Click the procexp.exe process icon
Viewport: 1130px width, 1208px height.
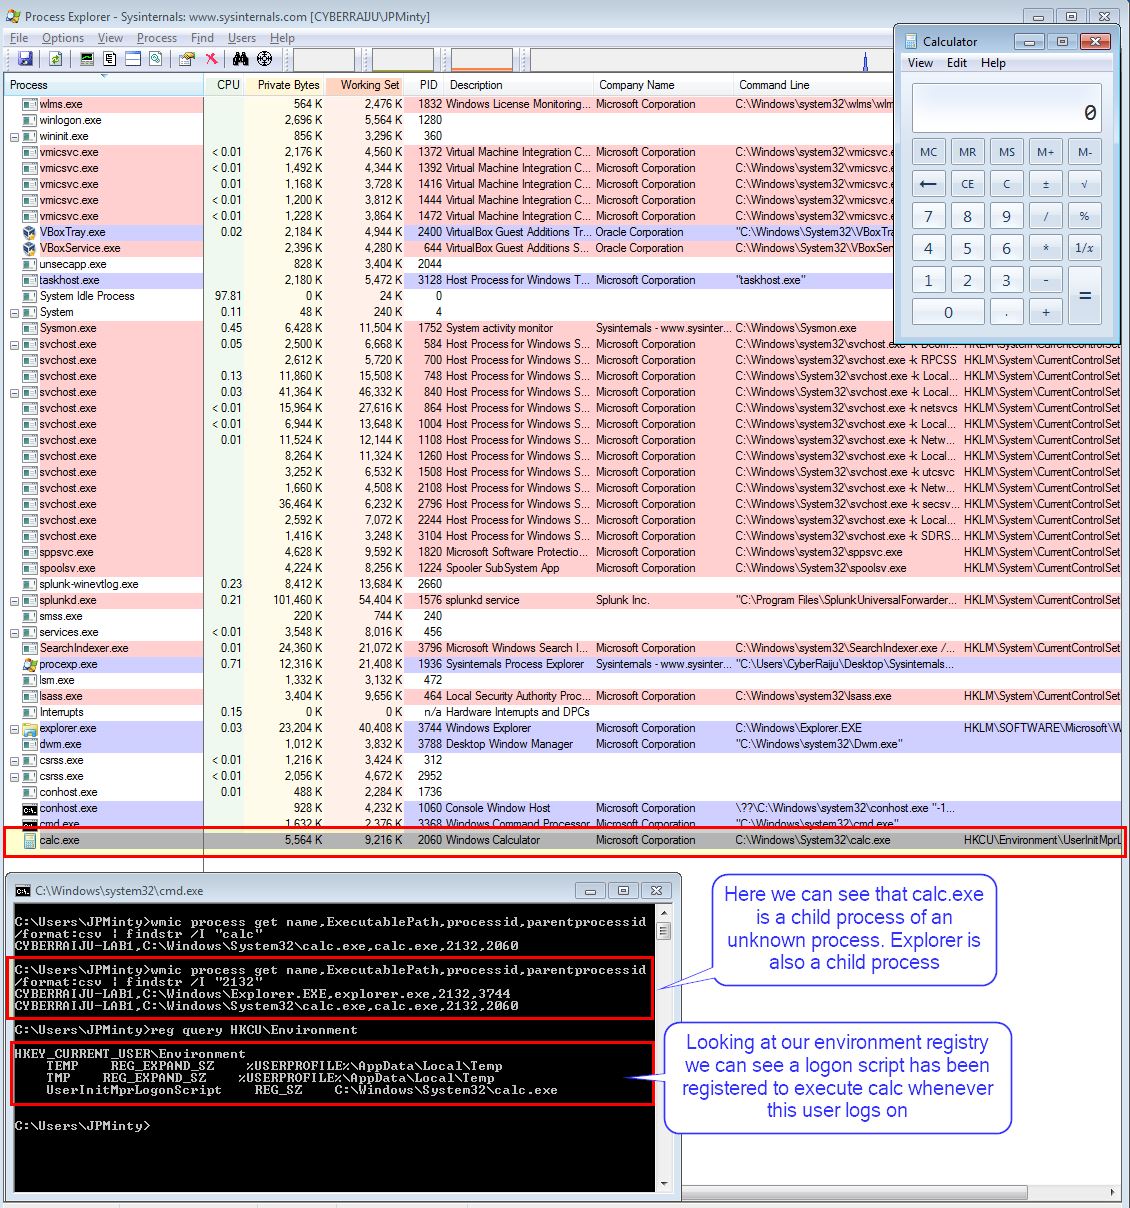(x=29, y=664)
